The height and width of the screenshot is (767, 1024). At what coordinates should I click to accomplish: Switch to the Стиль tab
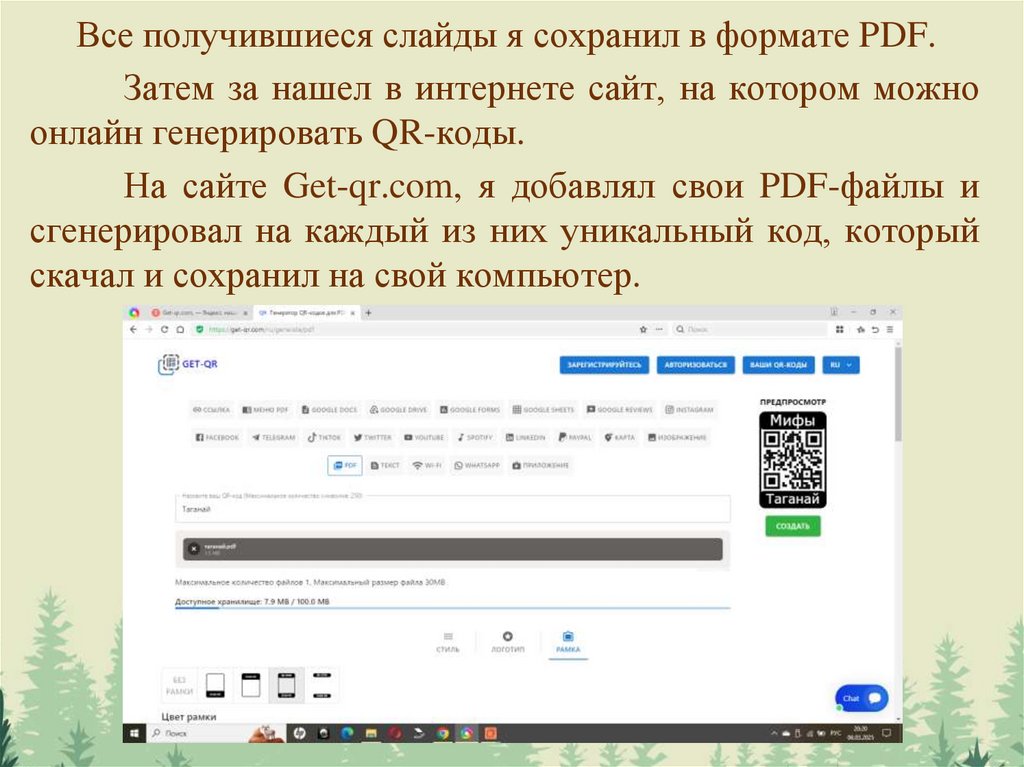tap(448, 642)
